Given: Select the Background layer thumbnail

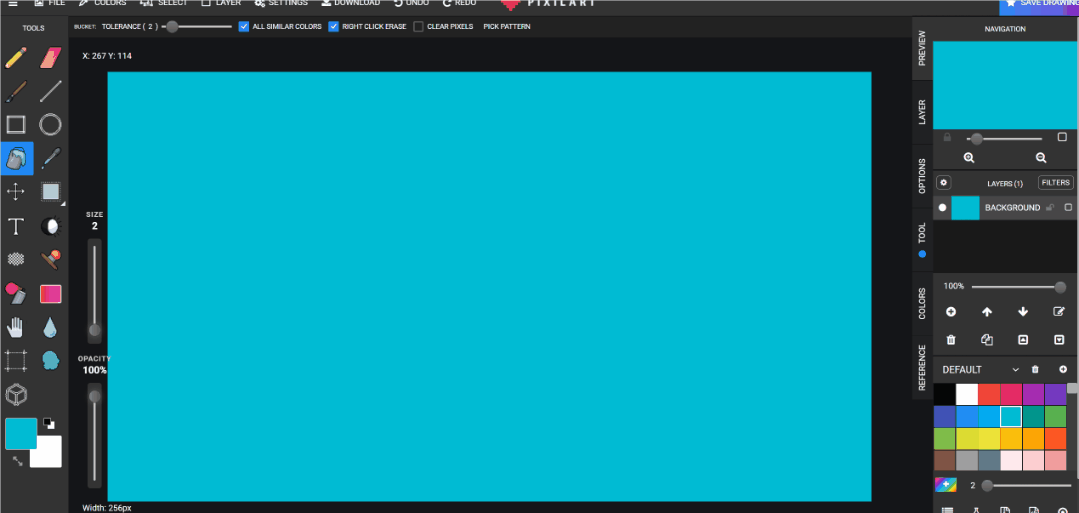Looking at the screenshot, I should coord(965,207).
